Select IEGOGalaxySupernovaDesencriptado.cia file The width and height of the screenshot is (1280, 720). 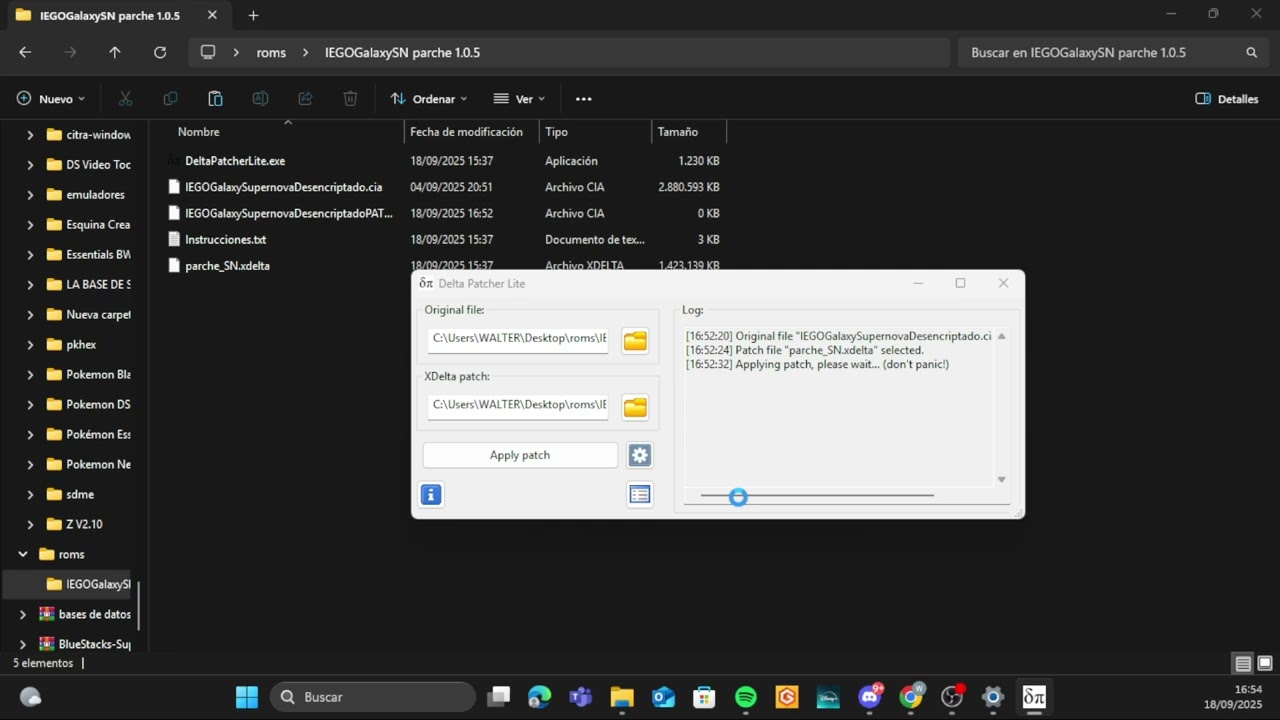click(x=283, y=187)
